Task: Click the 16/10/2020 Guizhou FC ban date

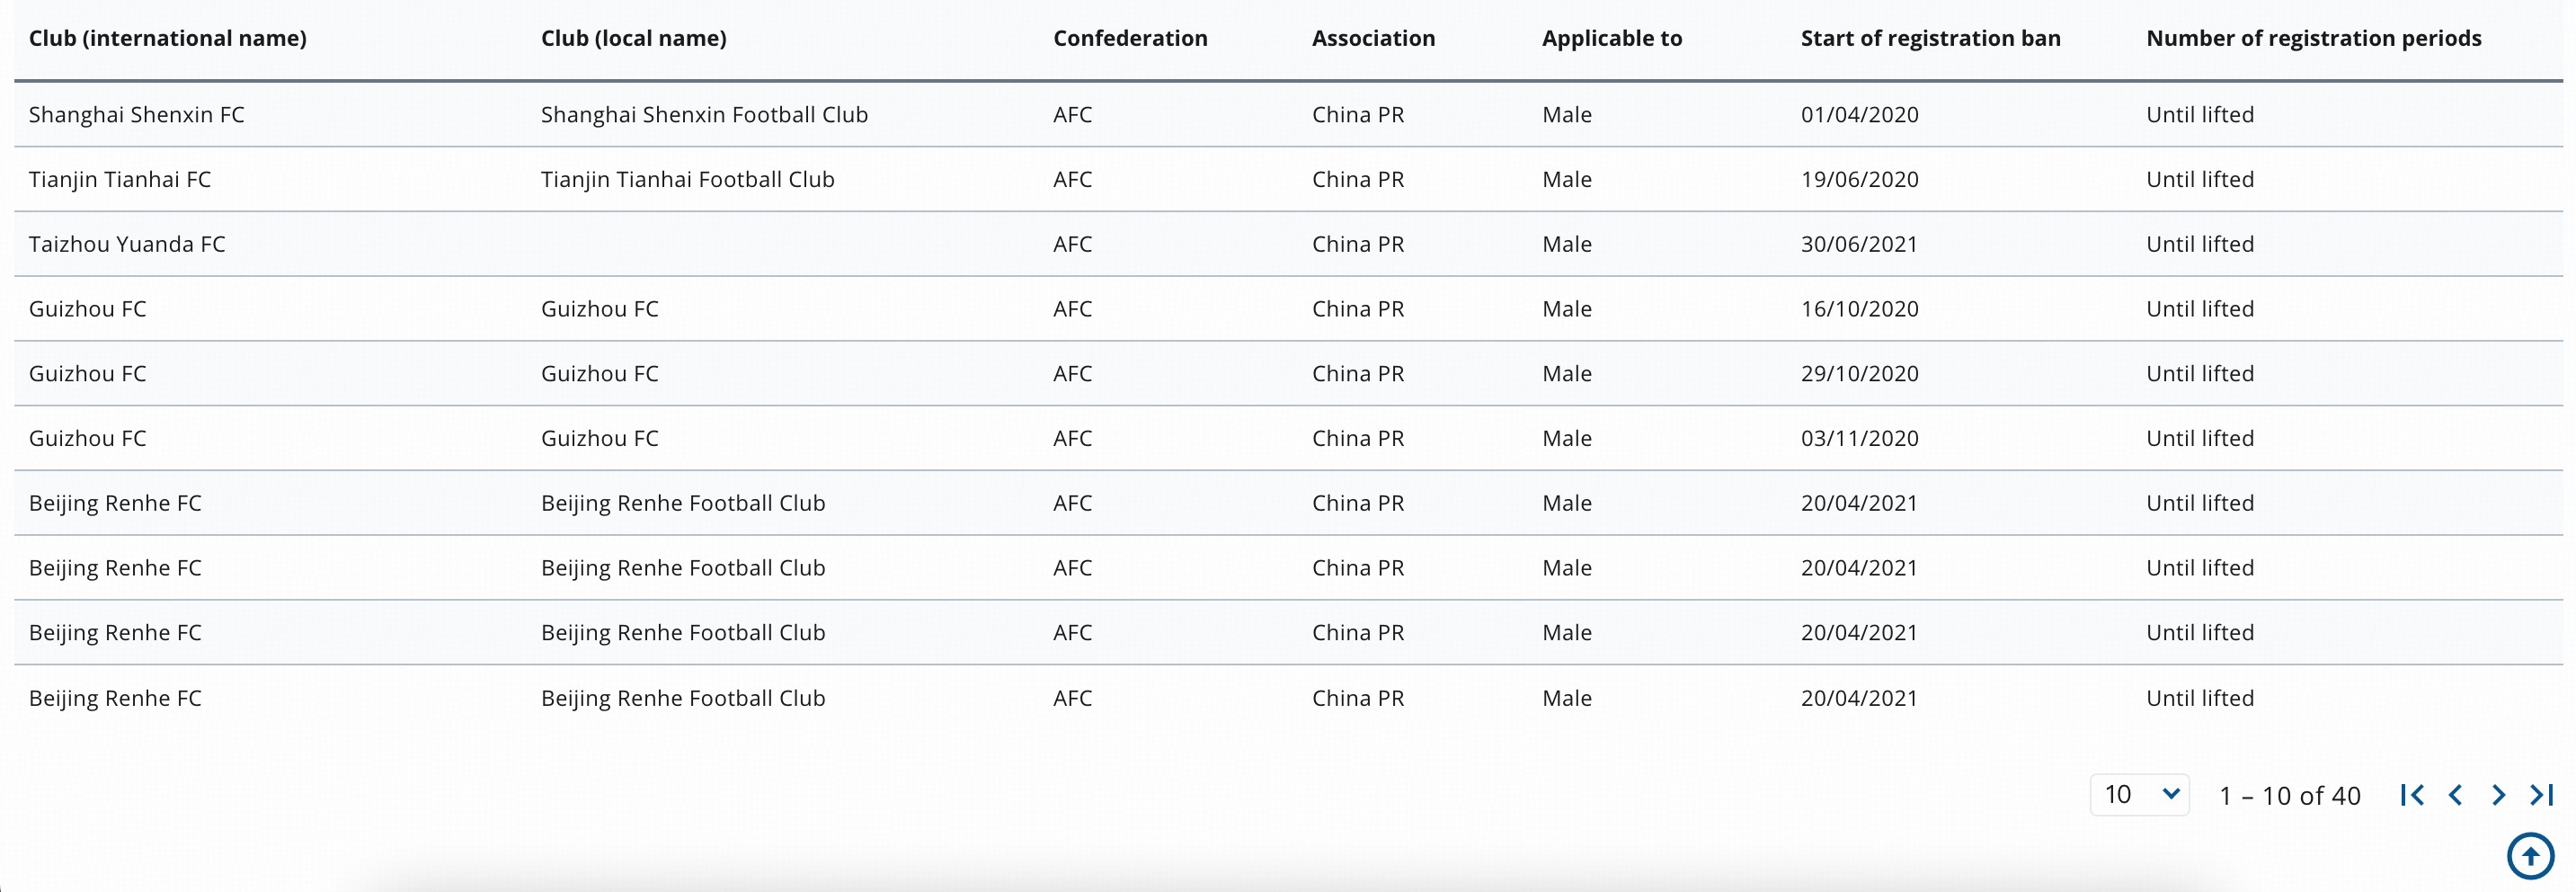Action: [1860, 309]
